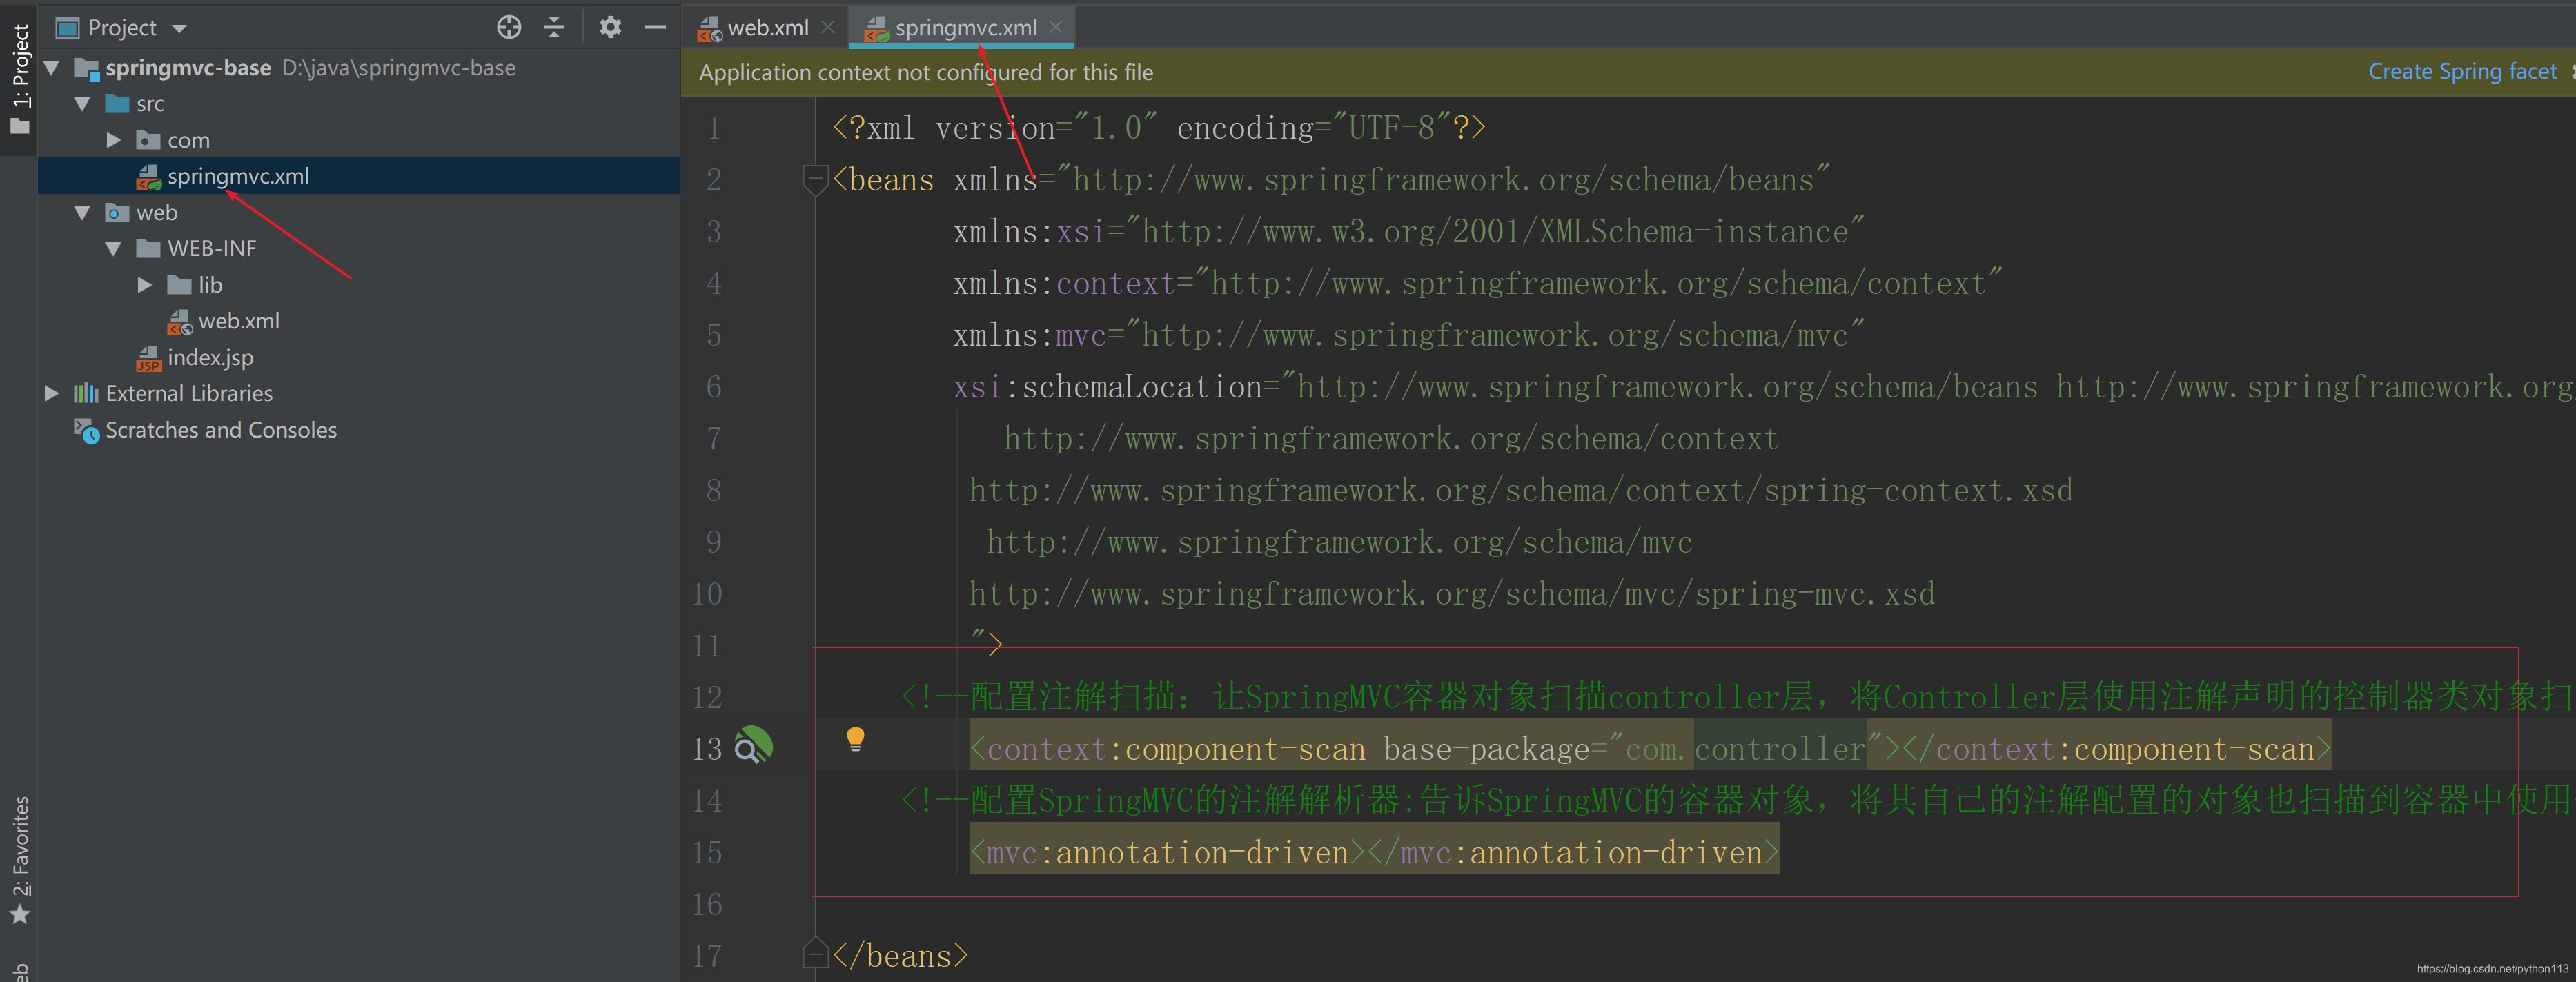Hide the Project panel with minus icon
The height and width of the screenshot is (982, 2576).
tap(655, 27)
